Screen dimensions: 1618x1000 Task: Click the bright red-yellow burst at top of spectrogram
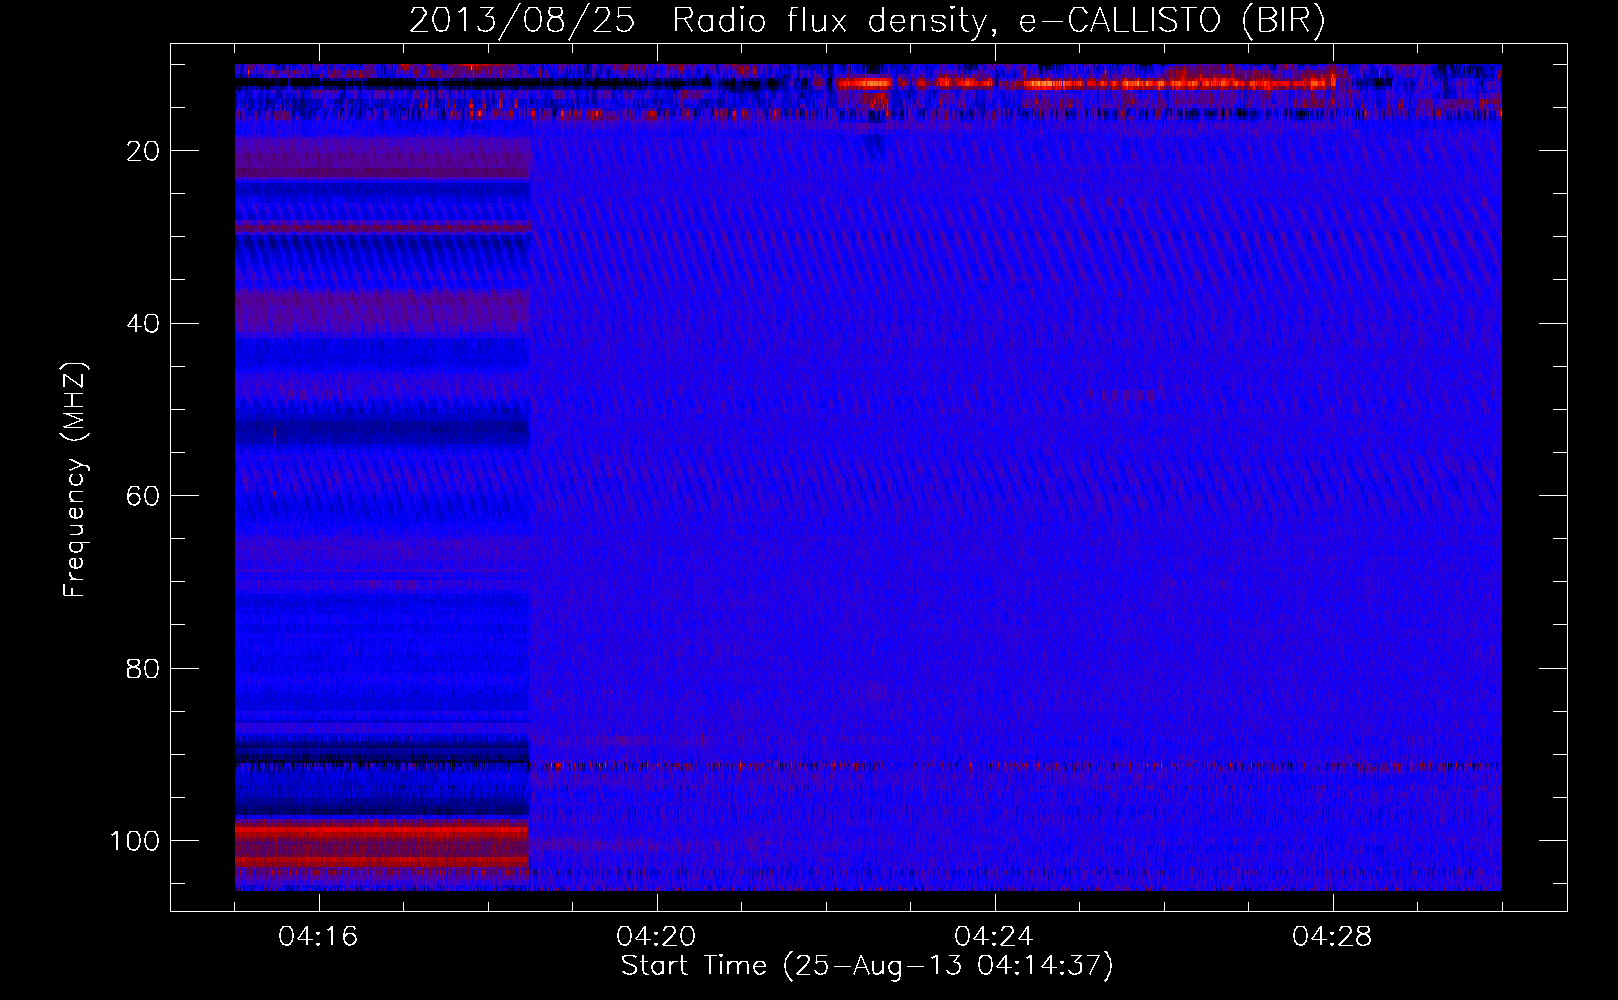(x=1085, y=82)
